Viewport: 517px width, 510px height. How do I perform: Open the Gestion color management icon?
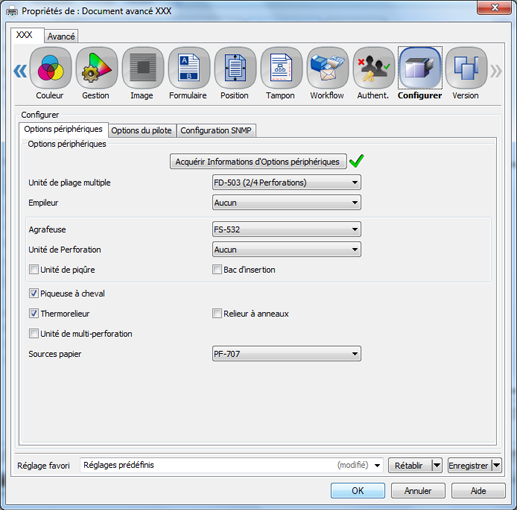[x=97, y=68]
